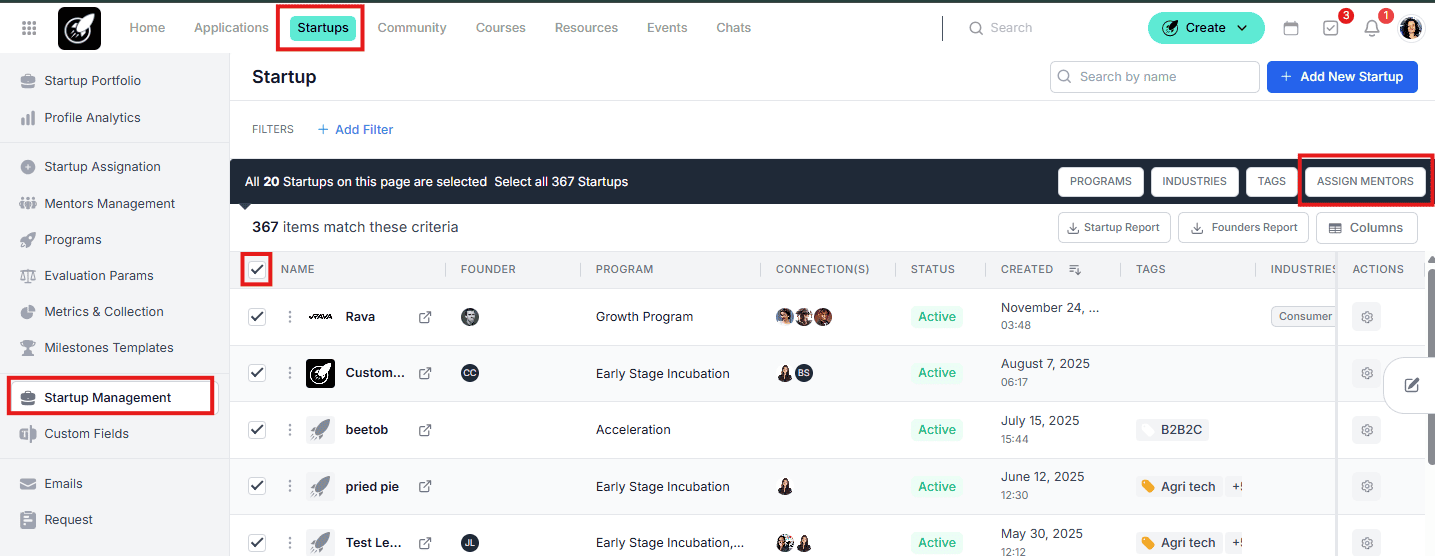
Task: Go to the Home tab
Action: pos(147,28)
